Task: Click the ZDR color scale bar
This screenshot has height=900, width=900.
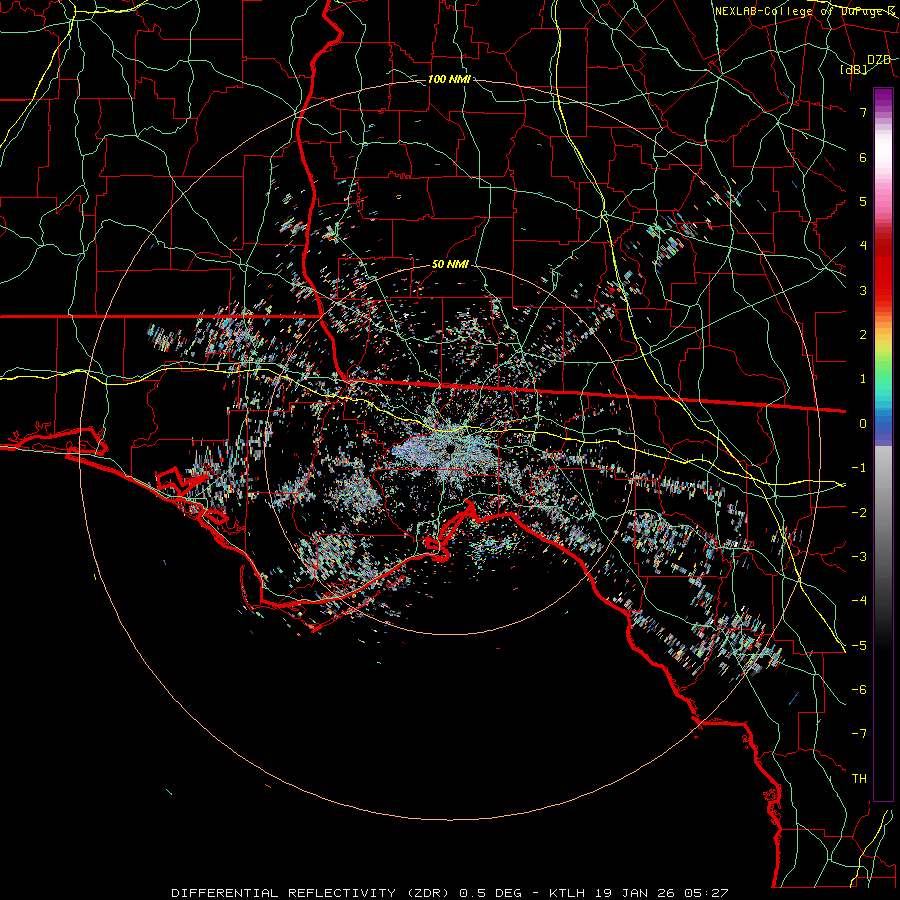Action: (883, 444)
